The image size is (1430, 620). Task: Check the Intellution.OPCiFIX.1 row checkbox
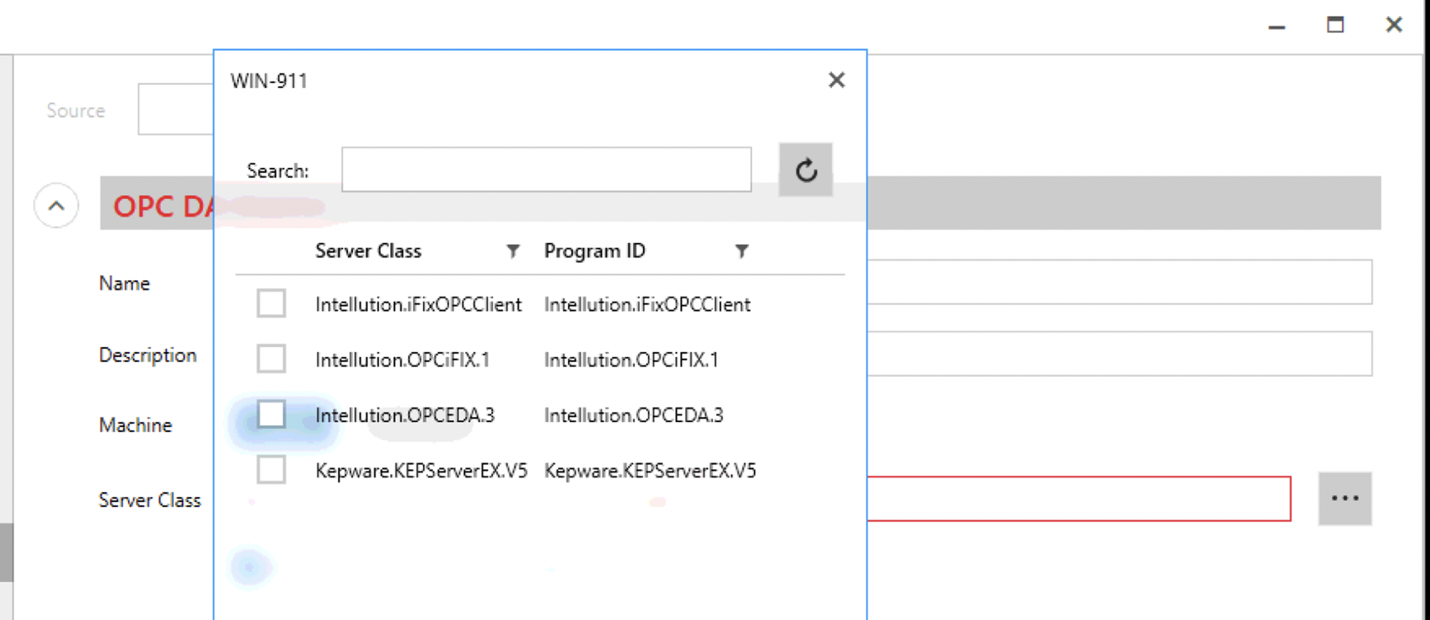(x=271, y=359)
